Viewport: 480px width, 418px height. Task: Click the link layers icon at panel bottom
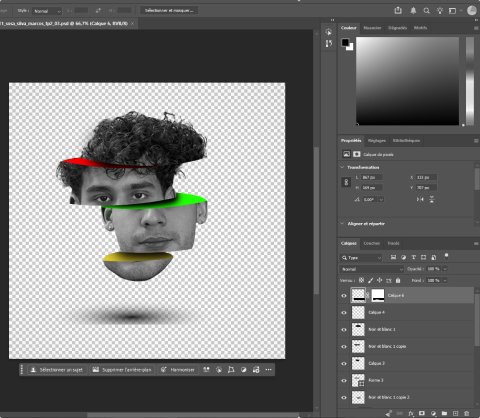399,414
